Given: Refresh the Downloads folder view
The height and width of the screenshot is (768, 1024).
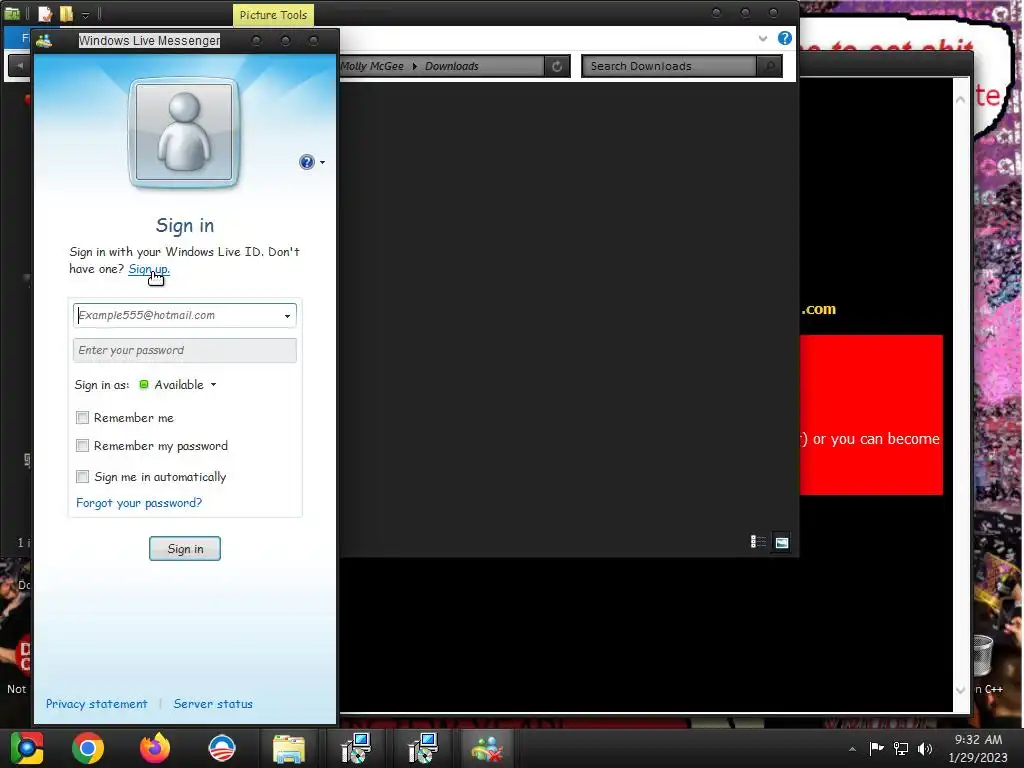Looking at the screenshot, I should 557,66.
